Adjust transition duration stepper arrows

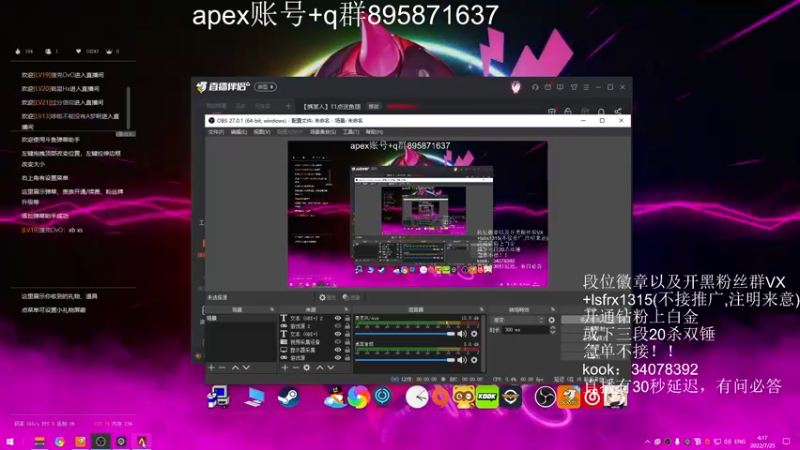552,330
